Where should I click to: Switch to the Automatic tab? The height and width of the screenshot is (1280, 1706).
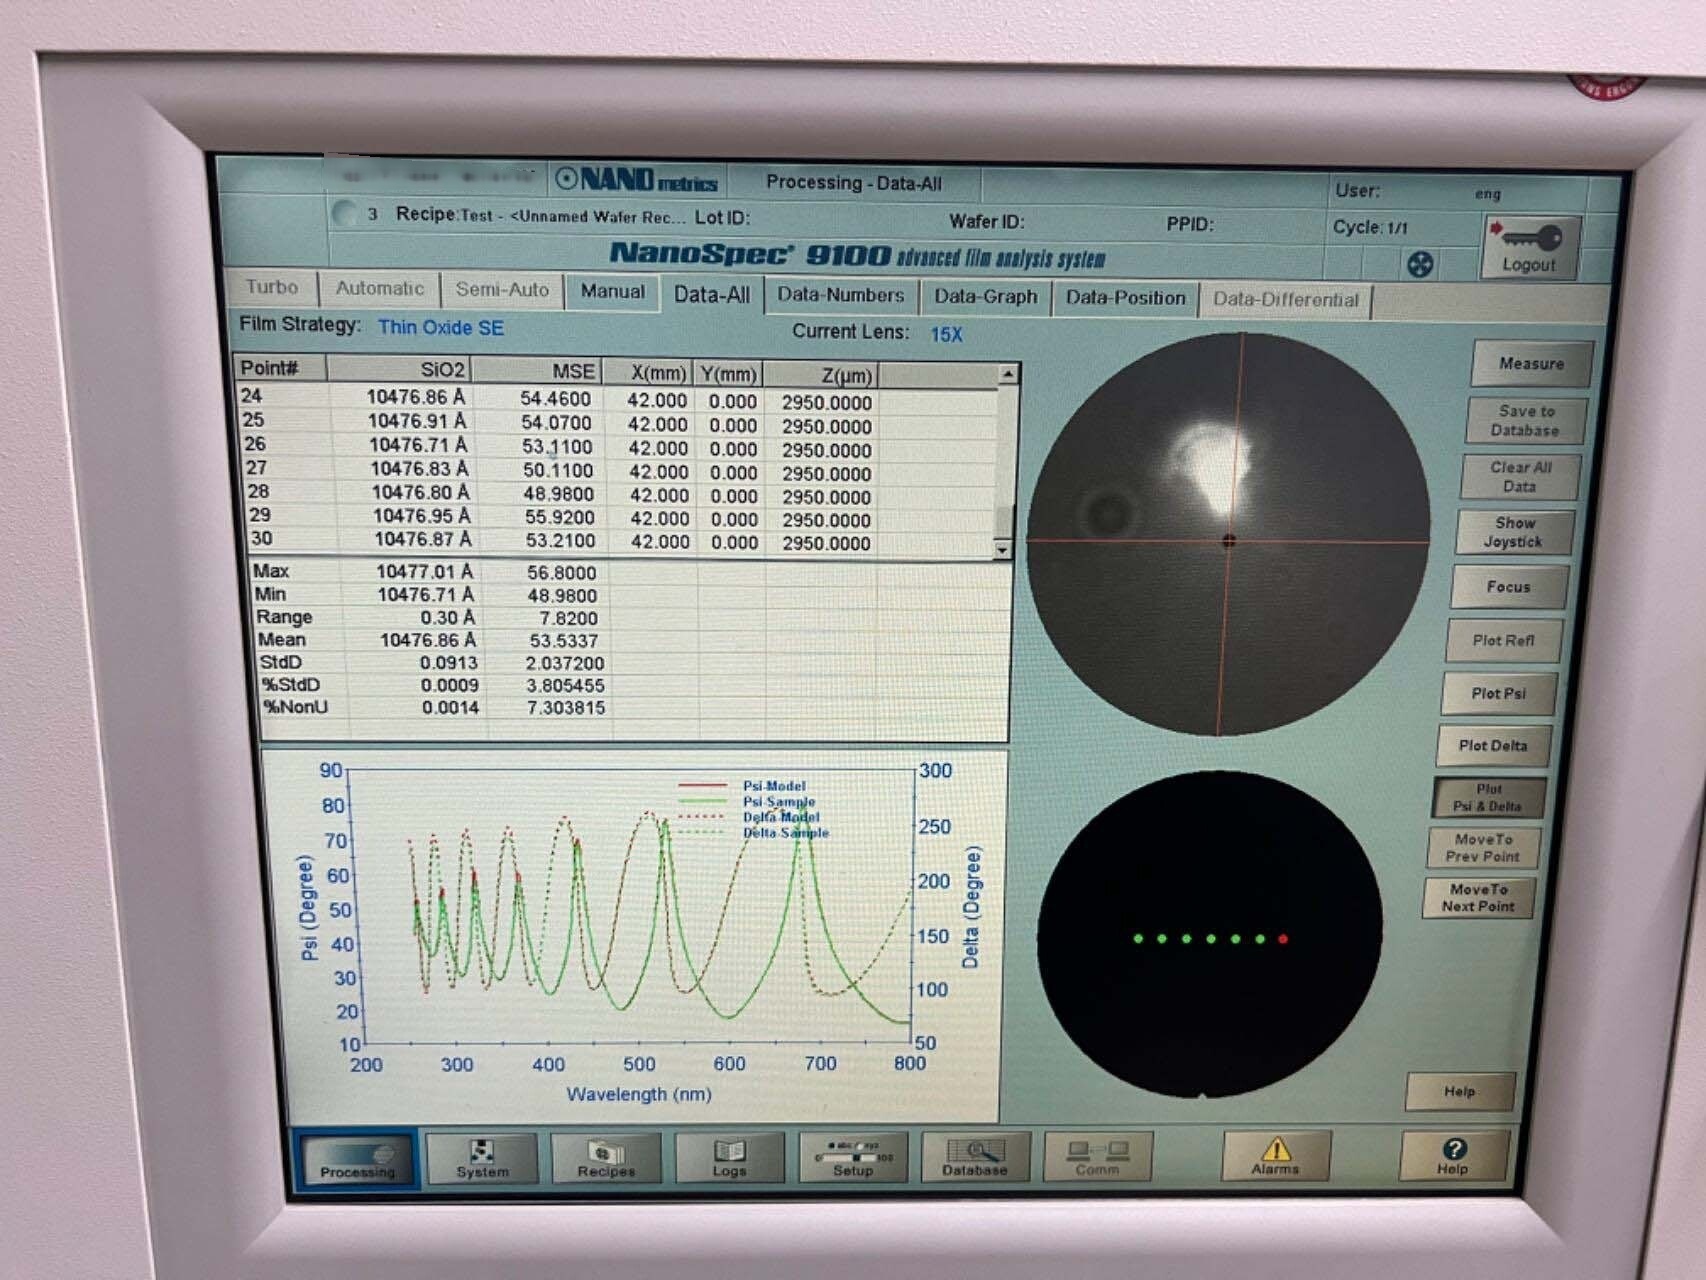click(x=380, y=288)
